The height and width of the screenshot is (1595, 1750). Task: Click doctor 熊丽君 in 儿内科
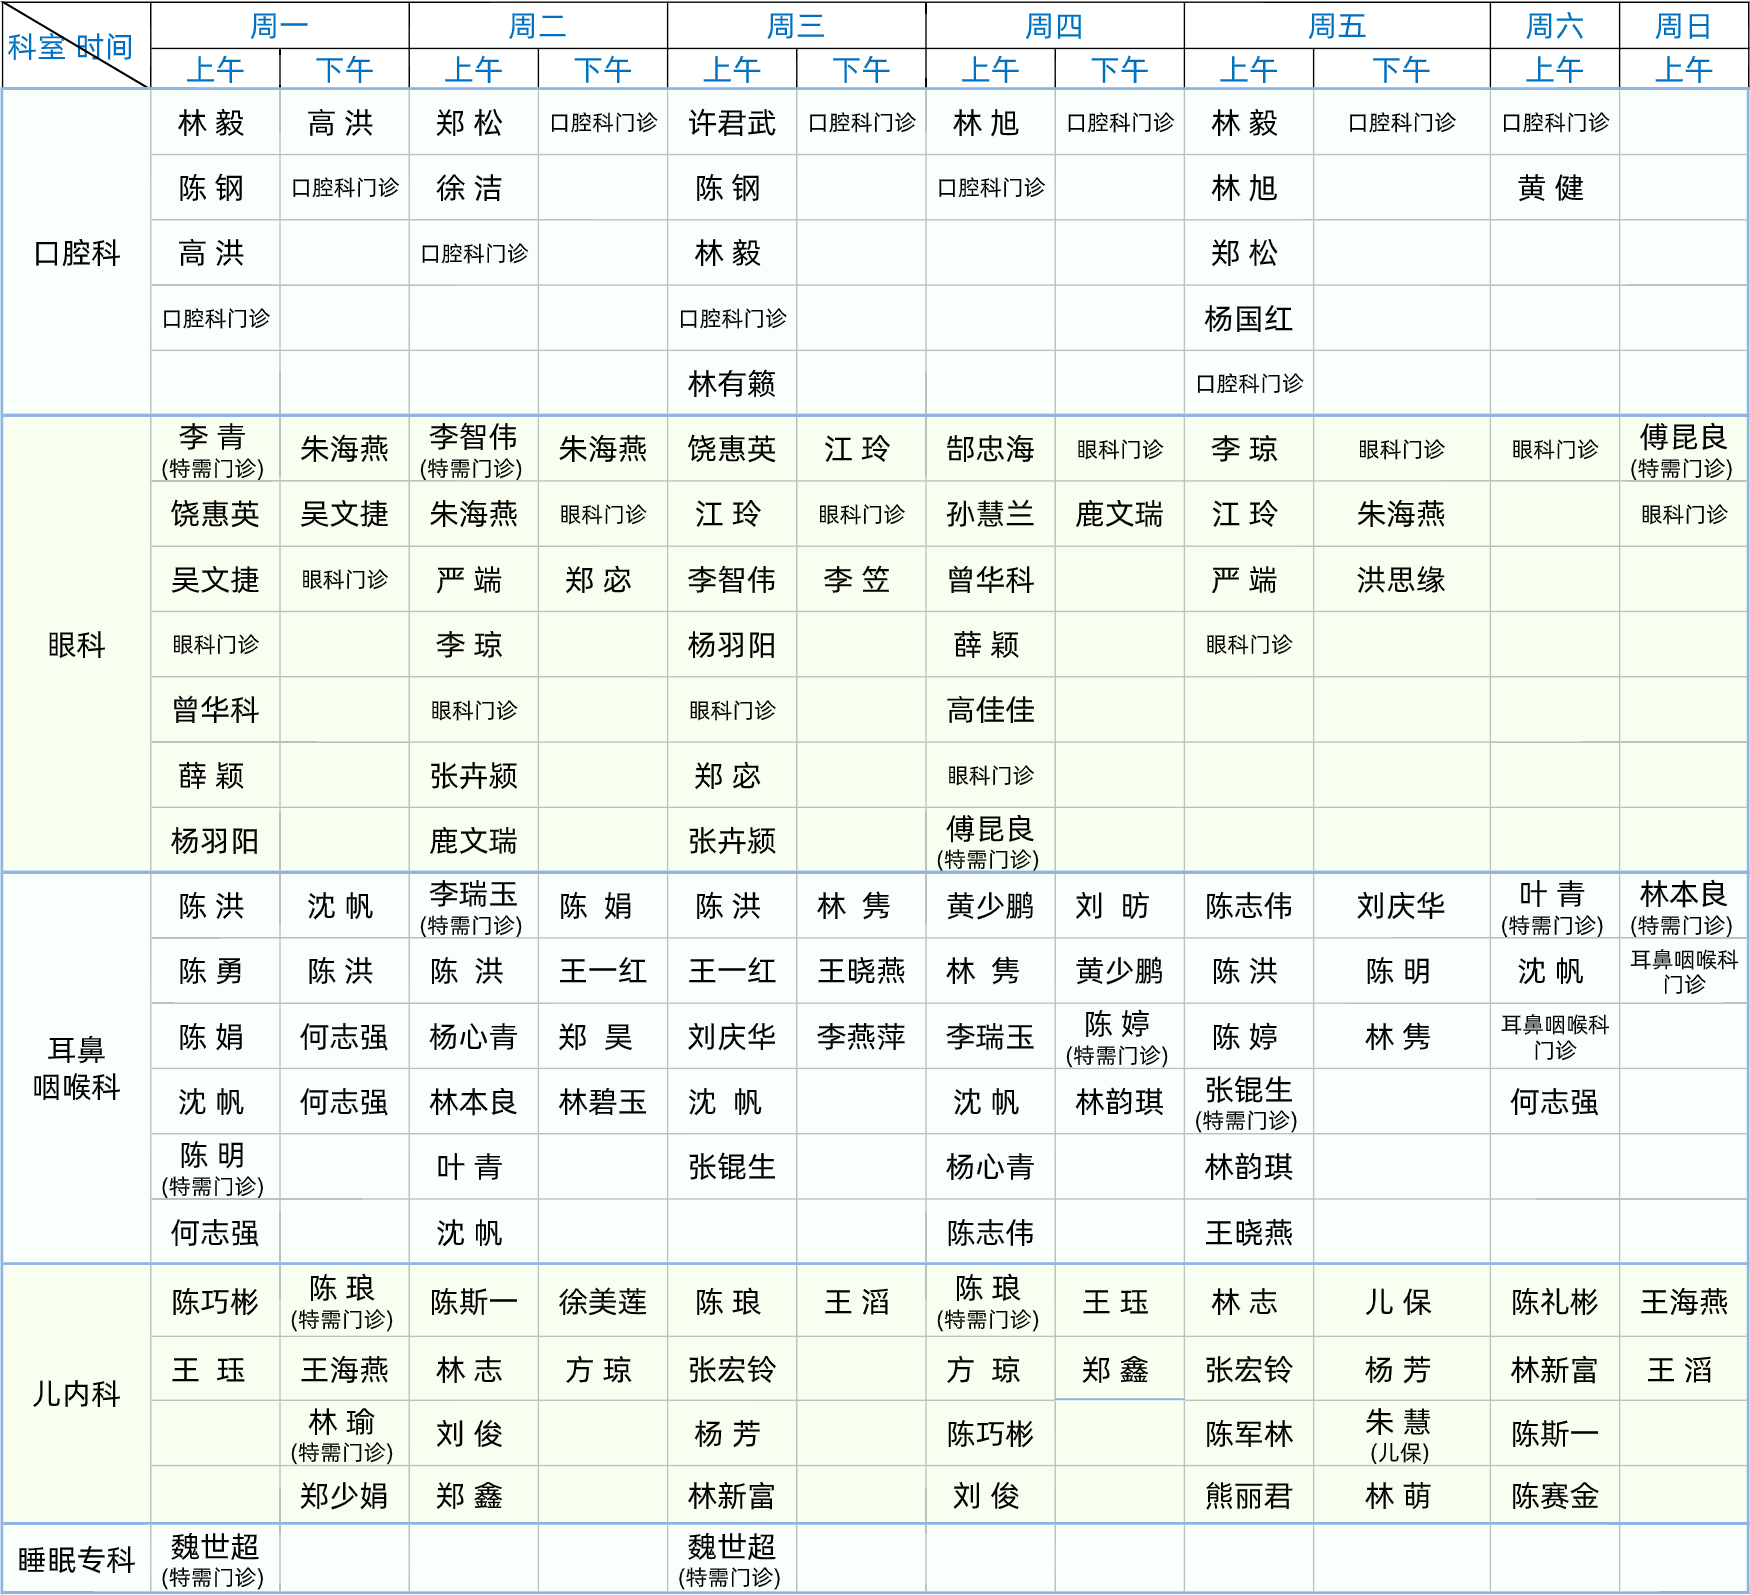[x=1248, y=1496]
